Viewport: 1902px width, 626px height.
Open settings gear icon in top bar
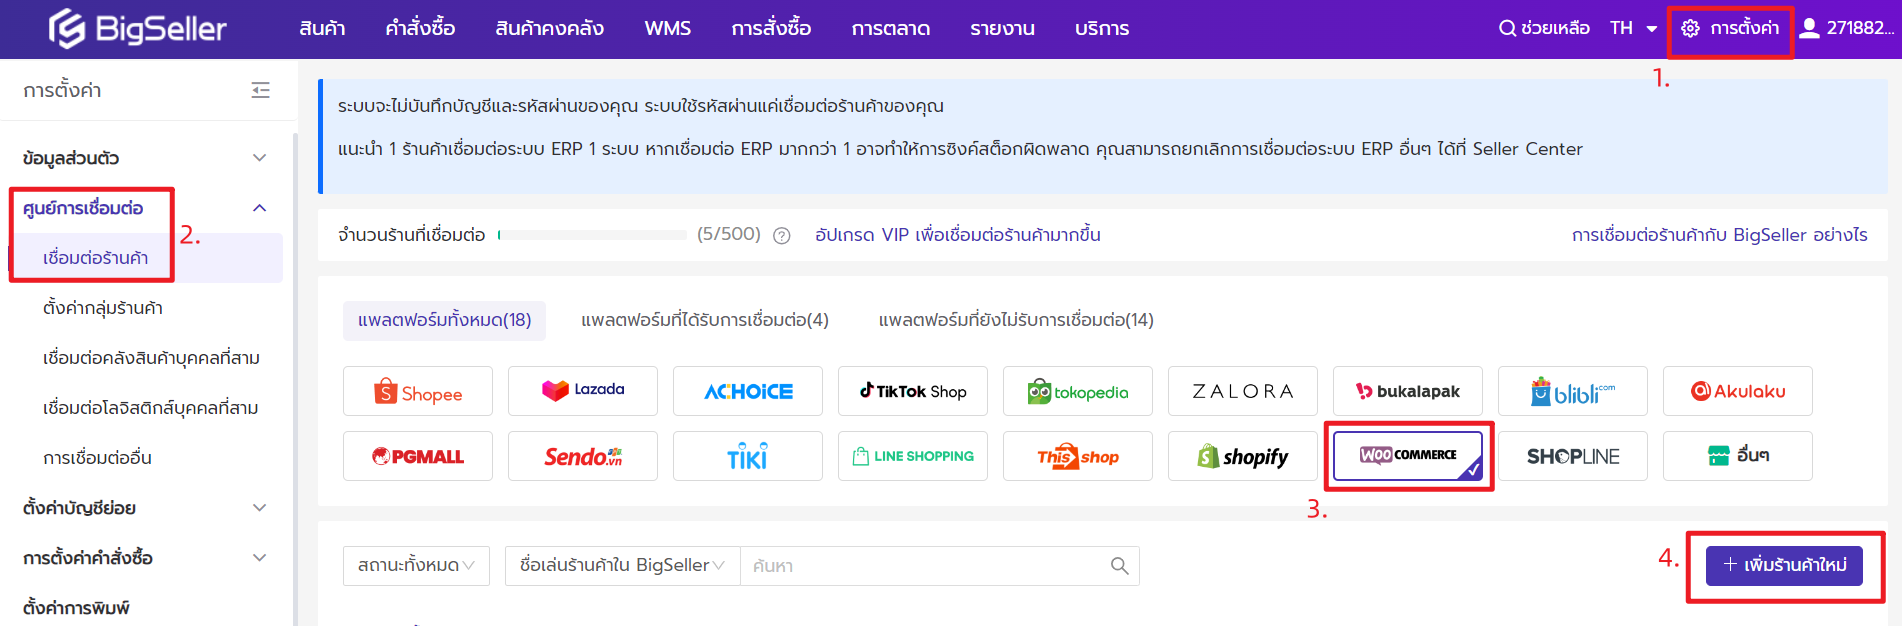(1690, 29)
